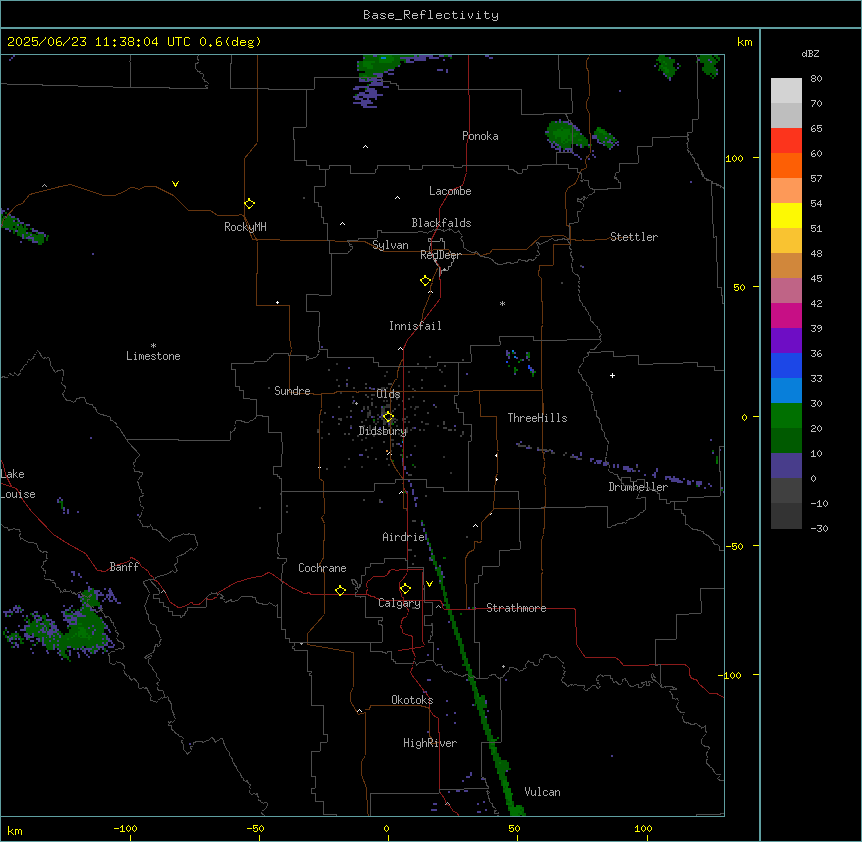
Task: Click the white plus marker north of Drumheller
Action: [612, 375]
